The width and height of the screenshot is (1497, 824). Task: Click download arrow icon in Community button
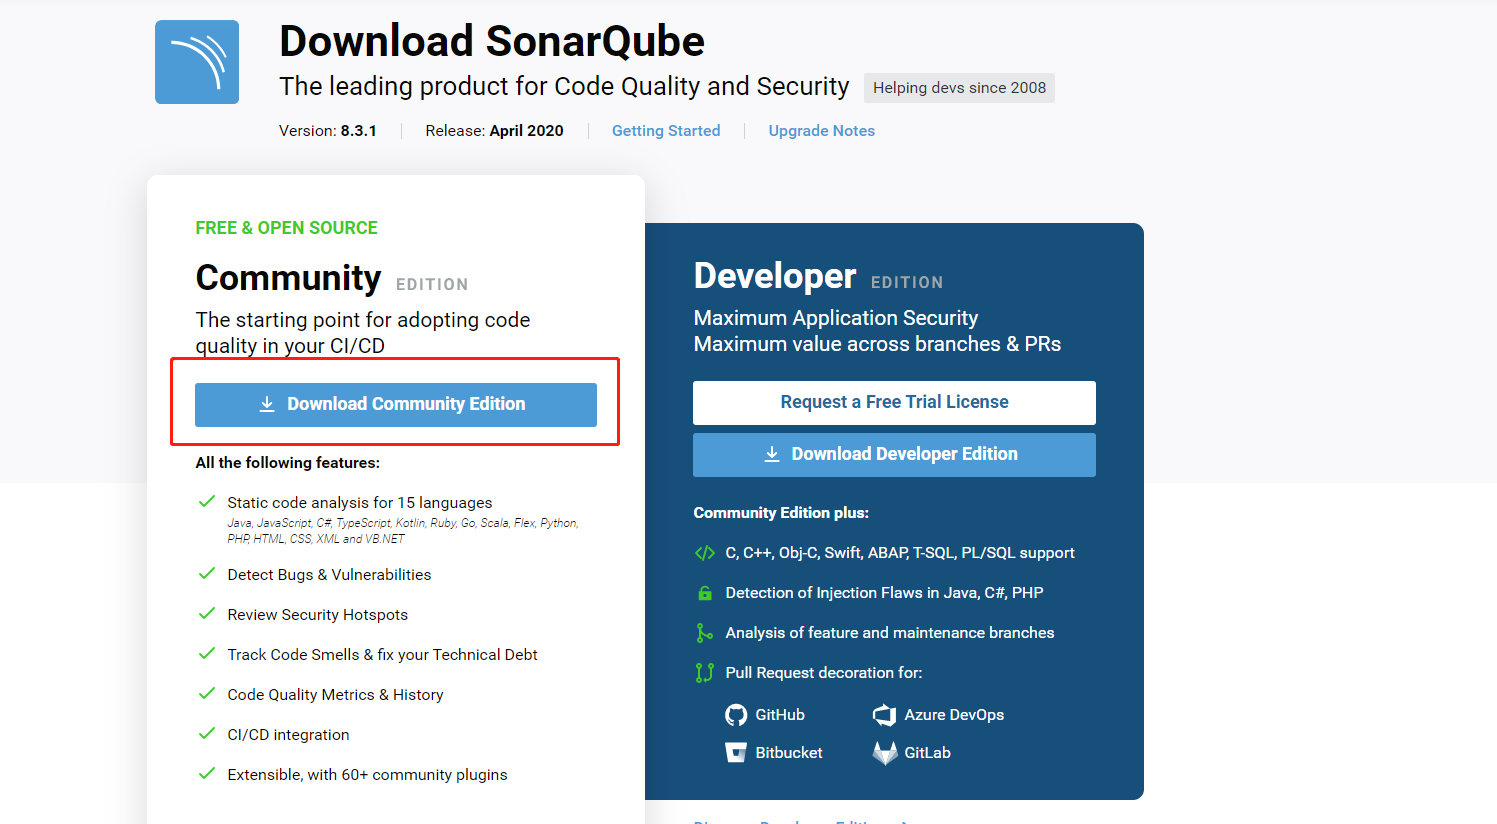(267, 404)
